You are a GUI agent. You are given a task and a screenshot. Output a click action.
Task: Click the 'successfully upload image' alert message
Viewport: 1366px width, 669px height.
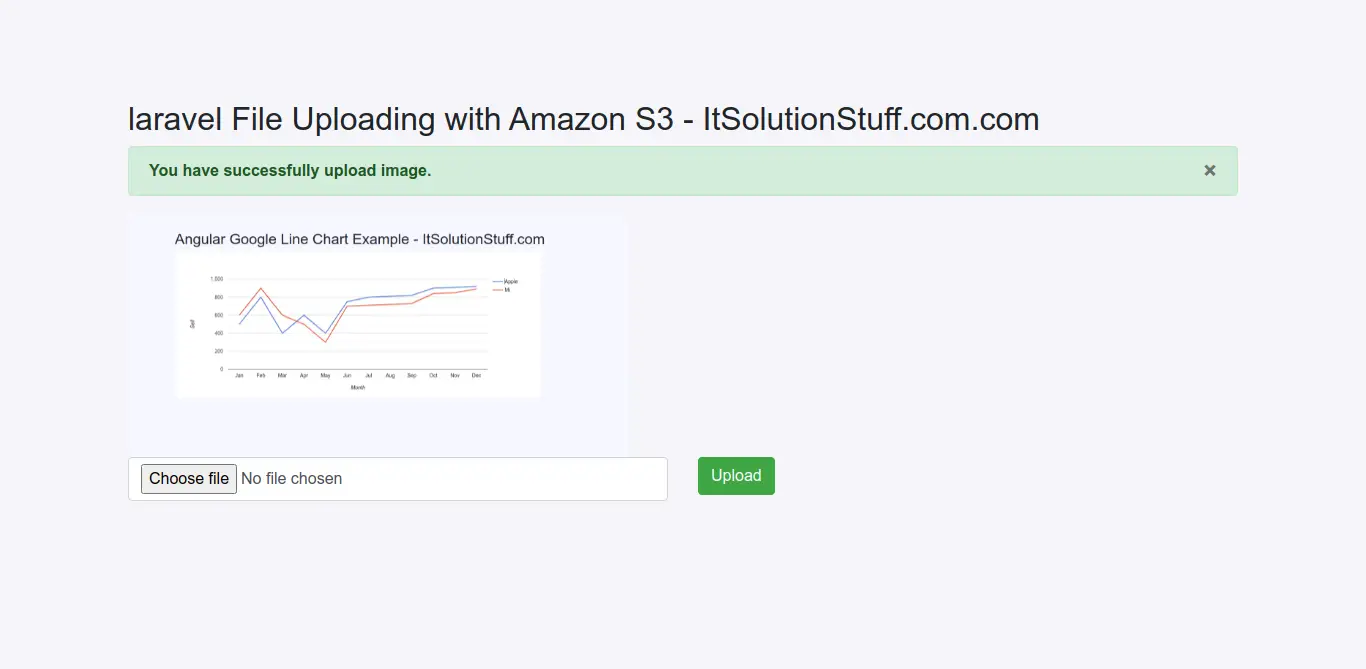(290, 171)
